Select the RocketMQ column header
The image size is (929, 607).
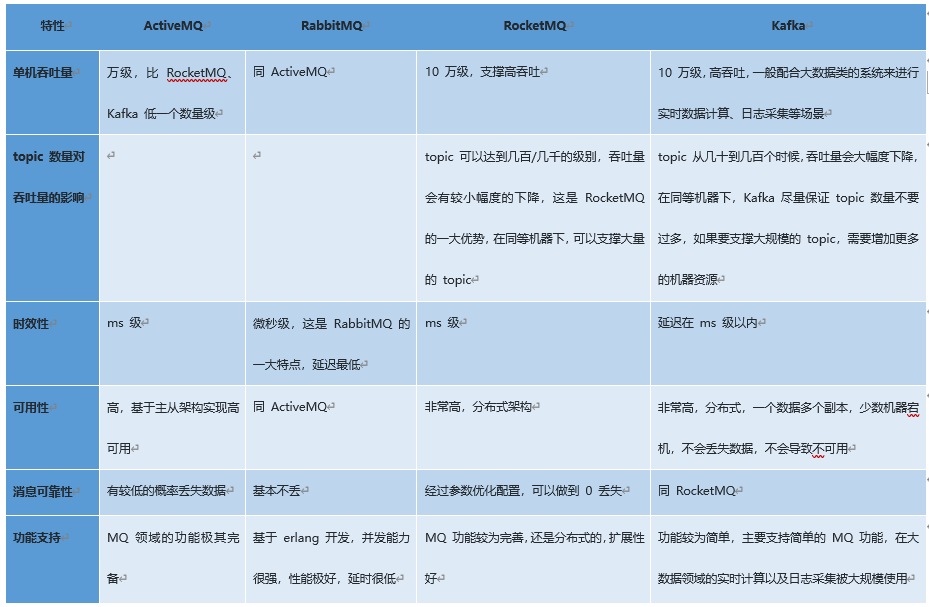pyautogui.click(x=534, y=26)
